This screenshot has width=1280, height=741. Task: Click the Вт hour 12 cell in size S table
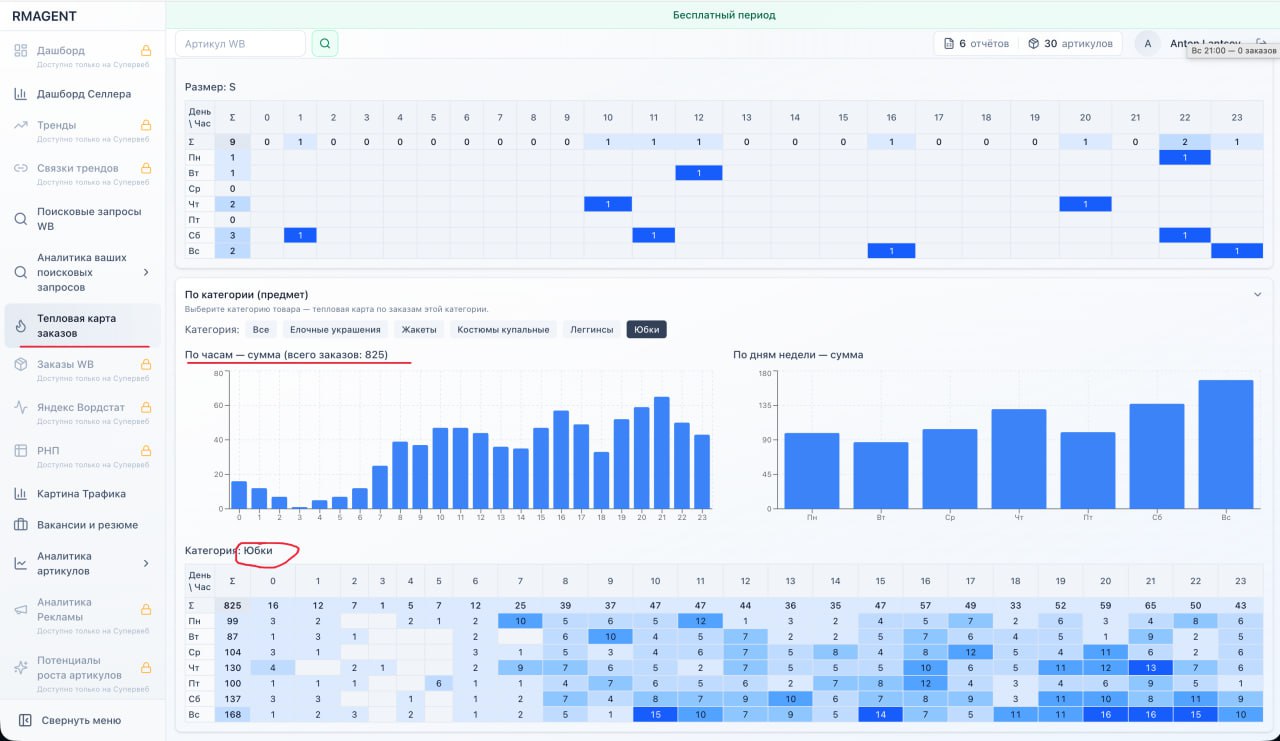(699, 173)
